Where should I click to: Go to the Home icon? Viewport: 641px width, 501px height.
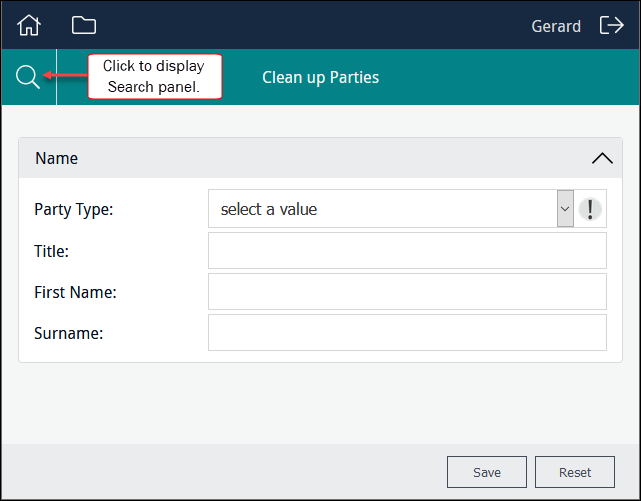29,25
